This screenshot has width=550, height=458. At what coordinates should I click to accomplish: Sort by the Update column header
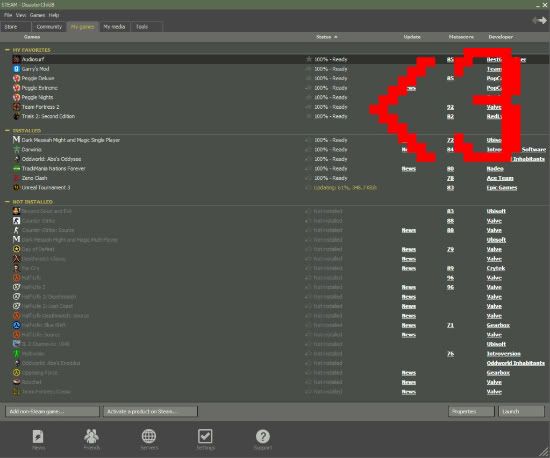[x=412, y=37]
